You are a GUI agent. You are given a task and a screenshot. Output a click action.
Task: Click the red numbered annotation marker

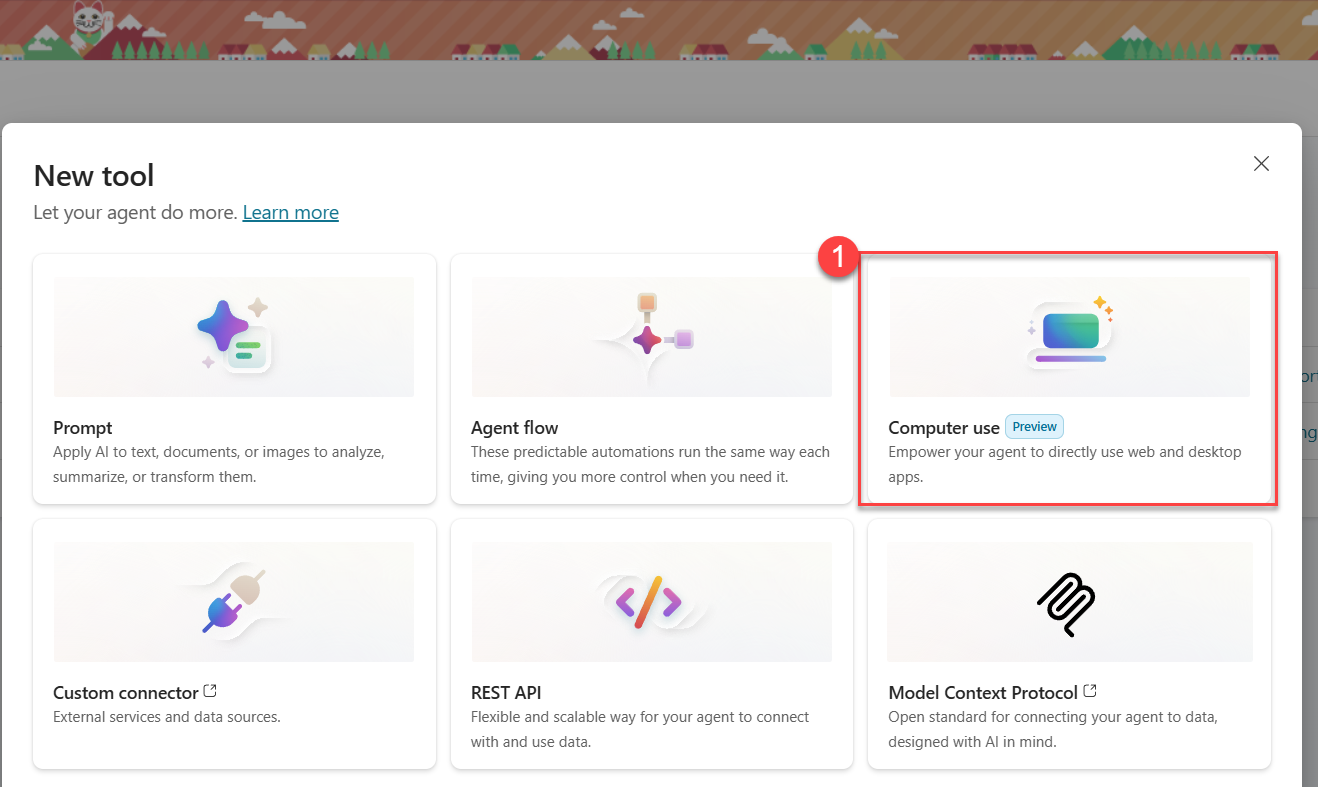839,257
